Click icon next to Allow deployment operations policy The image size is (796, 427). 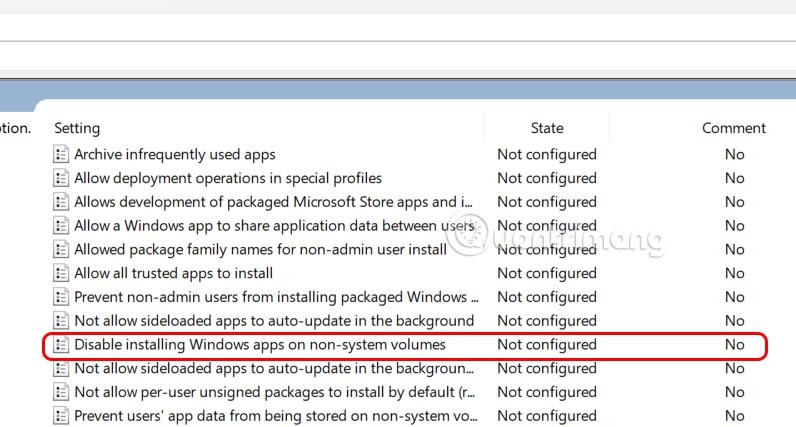(x=61, y=179)
